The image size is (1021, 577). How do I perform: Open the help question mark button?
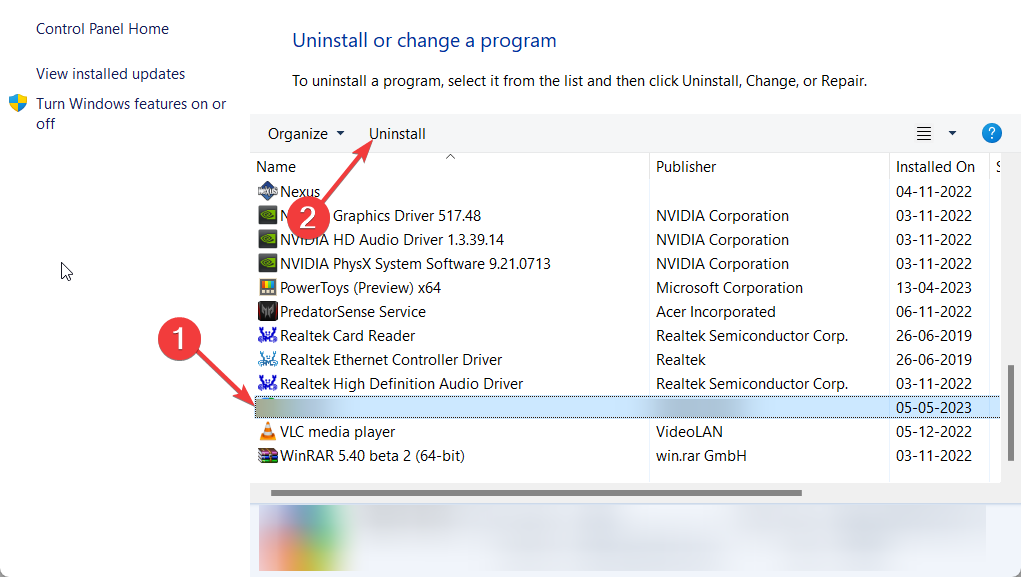[991, 133]
